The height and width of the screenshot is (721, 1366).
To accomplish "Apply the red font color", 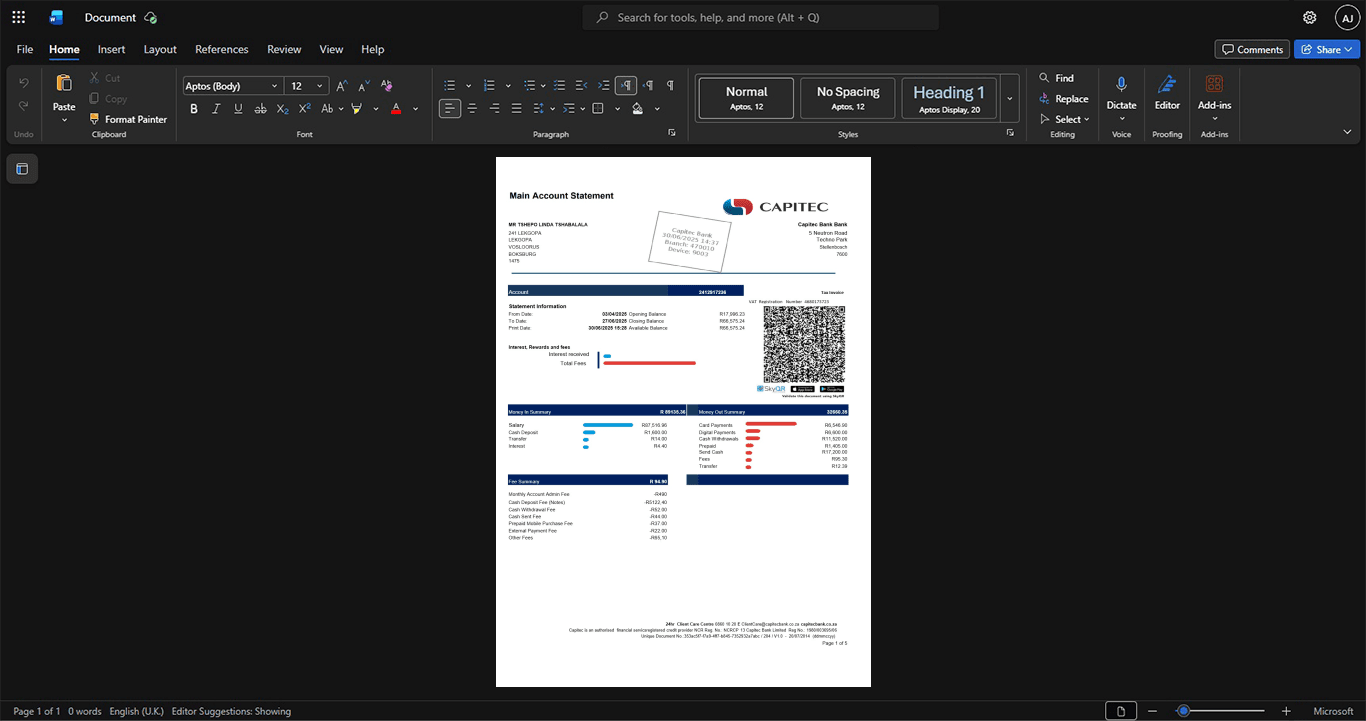I will (396, 108).
